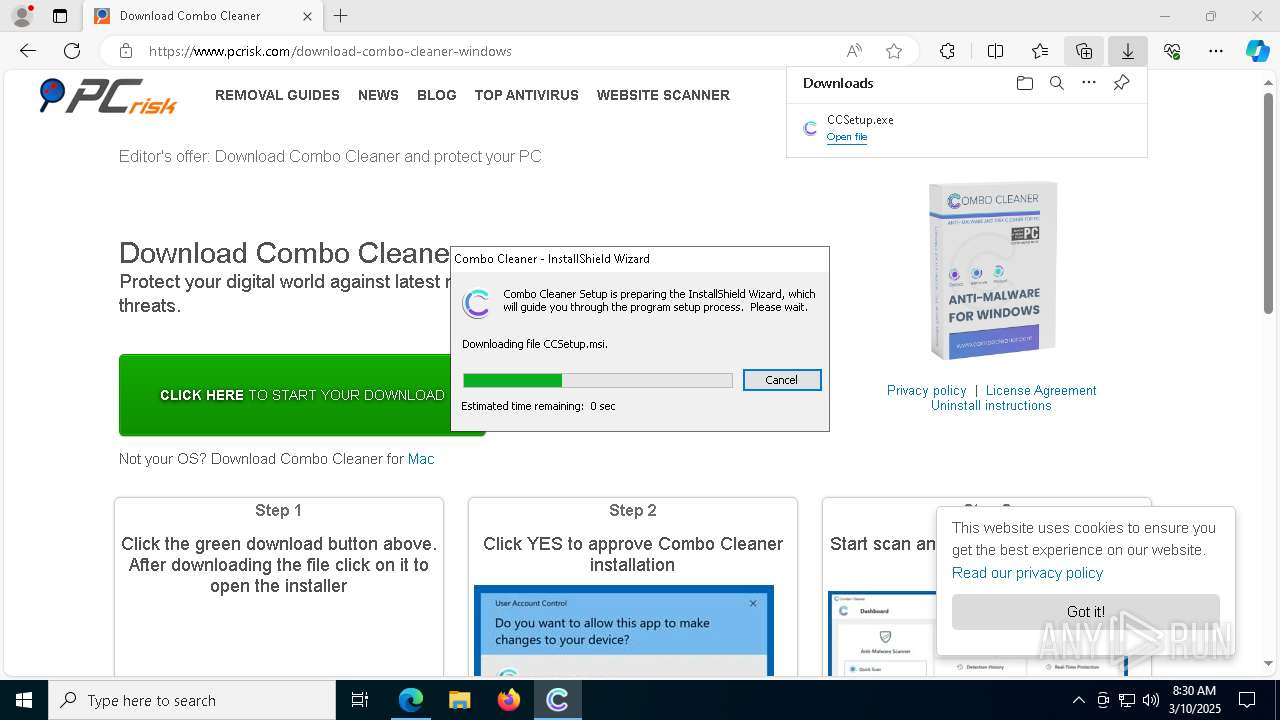
Task: Click Got it! cookie button
Action: (1086, 612)
